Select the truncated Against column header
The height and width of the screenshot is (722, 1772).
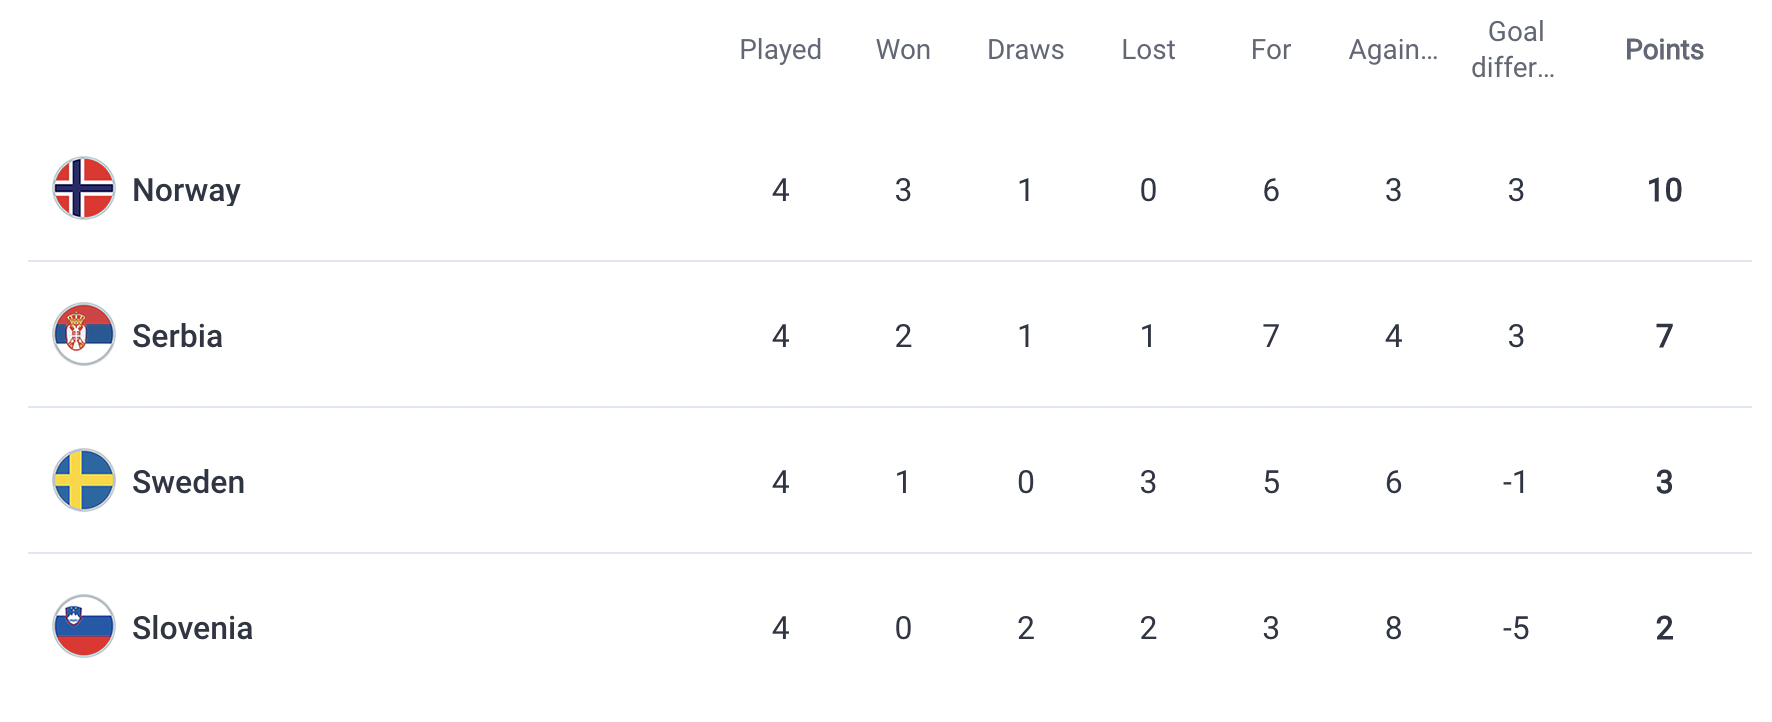tap(1393, 50)
